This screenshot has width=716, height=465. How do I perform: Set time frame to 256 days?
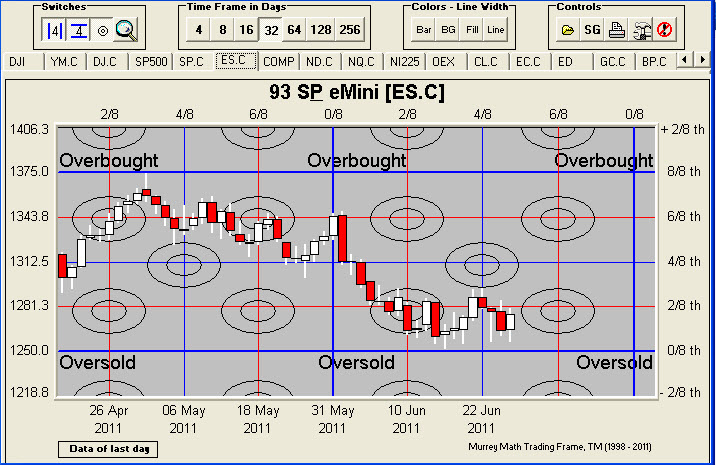350,30
